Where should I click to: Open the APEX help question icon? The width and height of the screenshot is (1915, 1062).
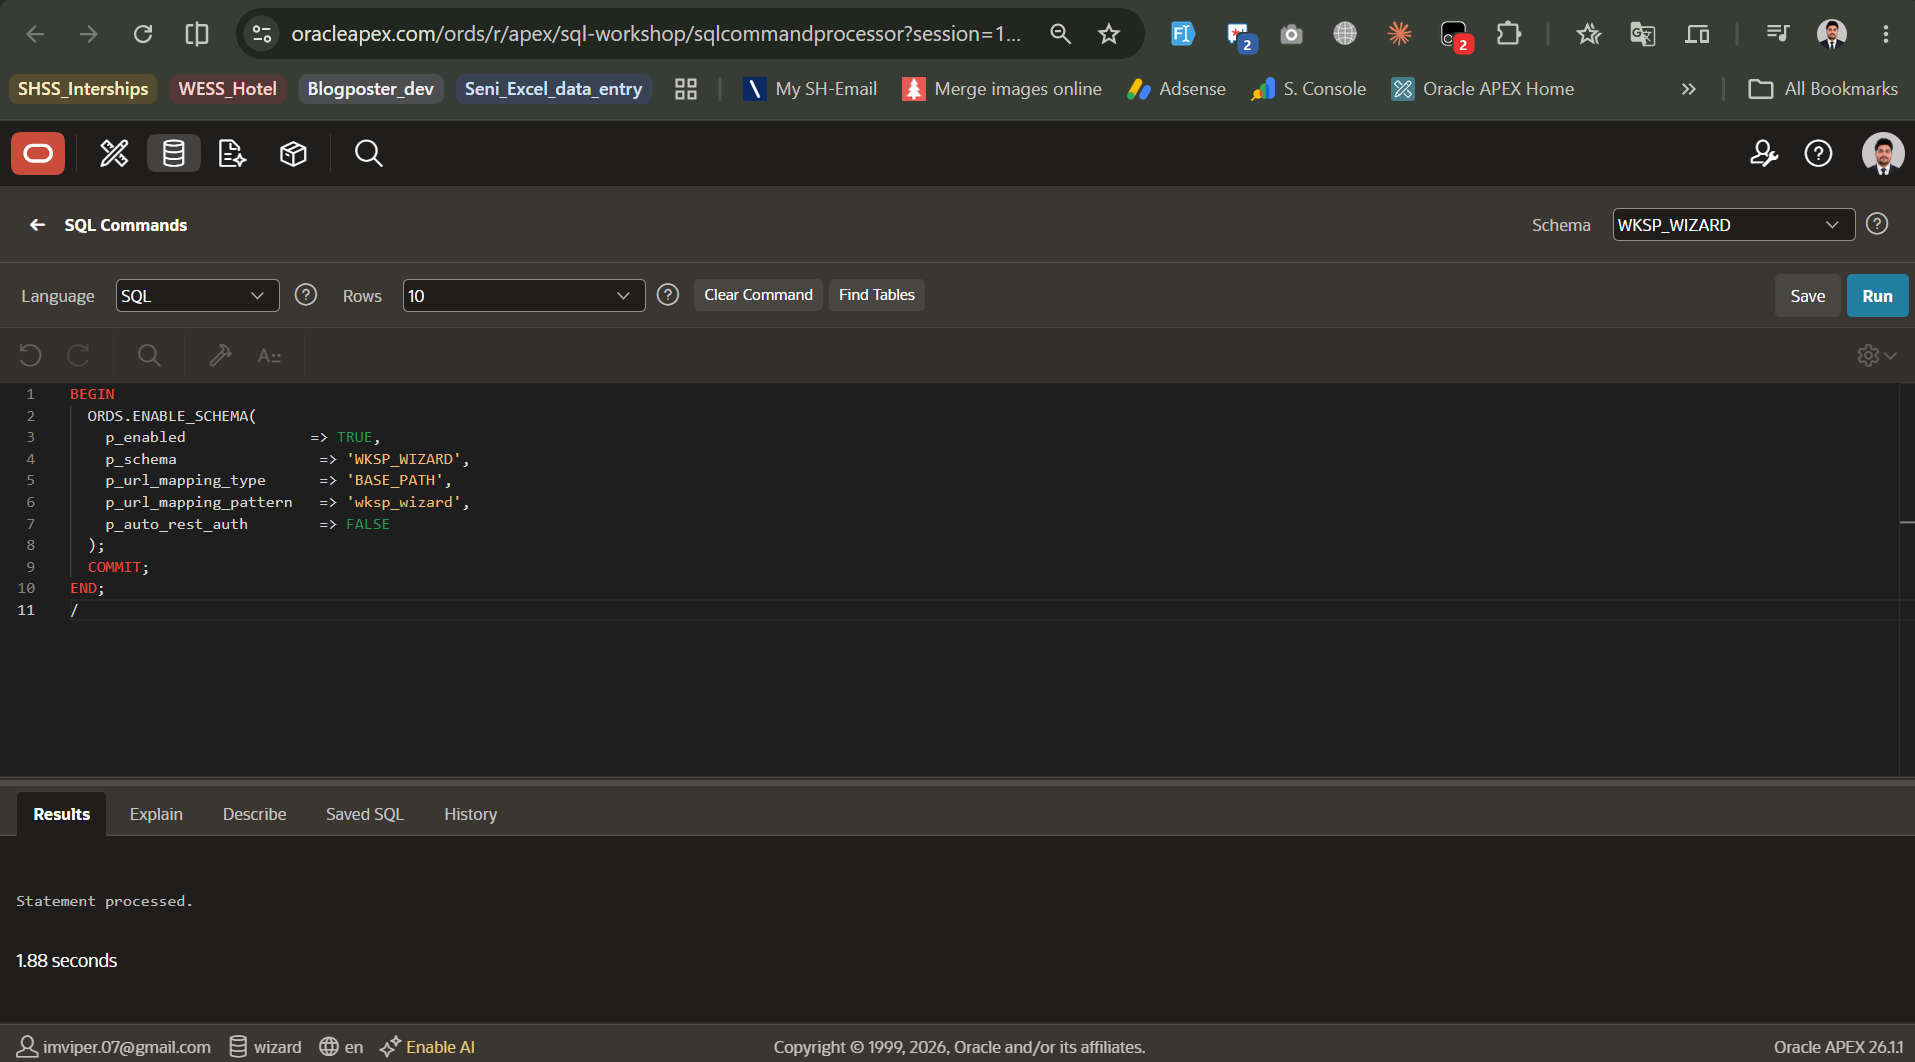(1818, 153)
